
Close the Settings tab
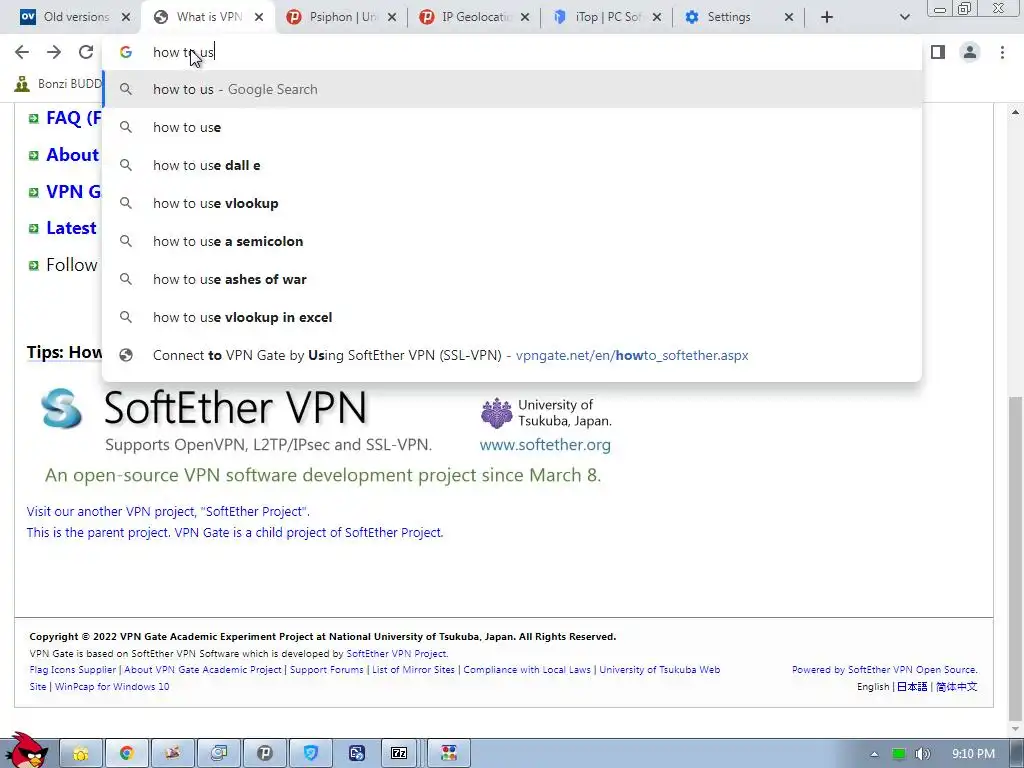pos(789,17)
